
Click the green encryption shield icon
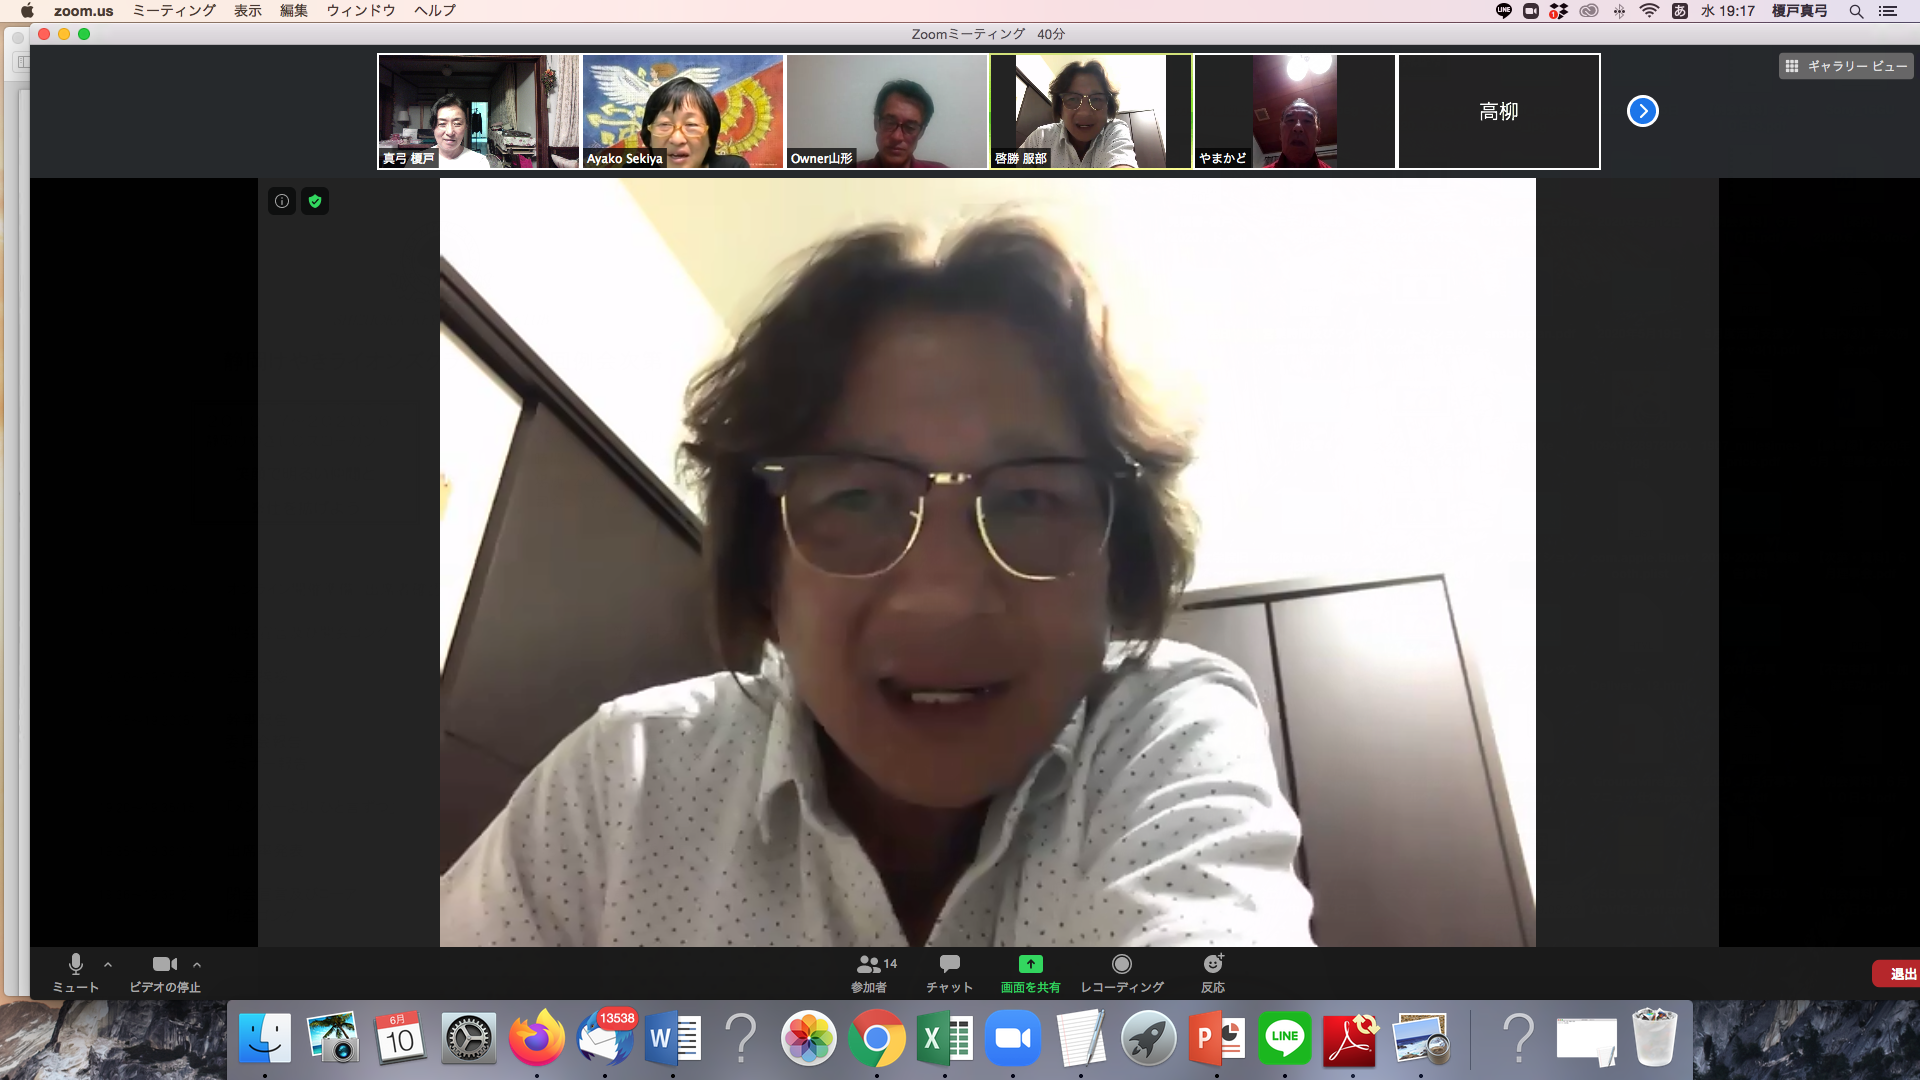pos(315,201)
